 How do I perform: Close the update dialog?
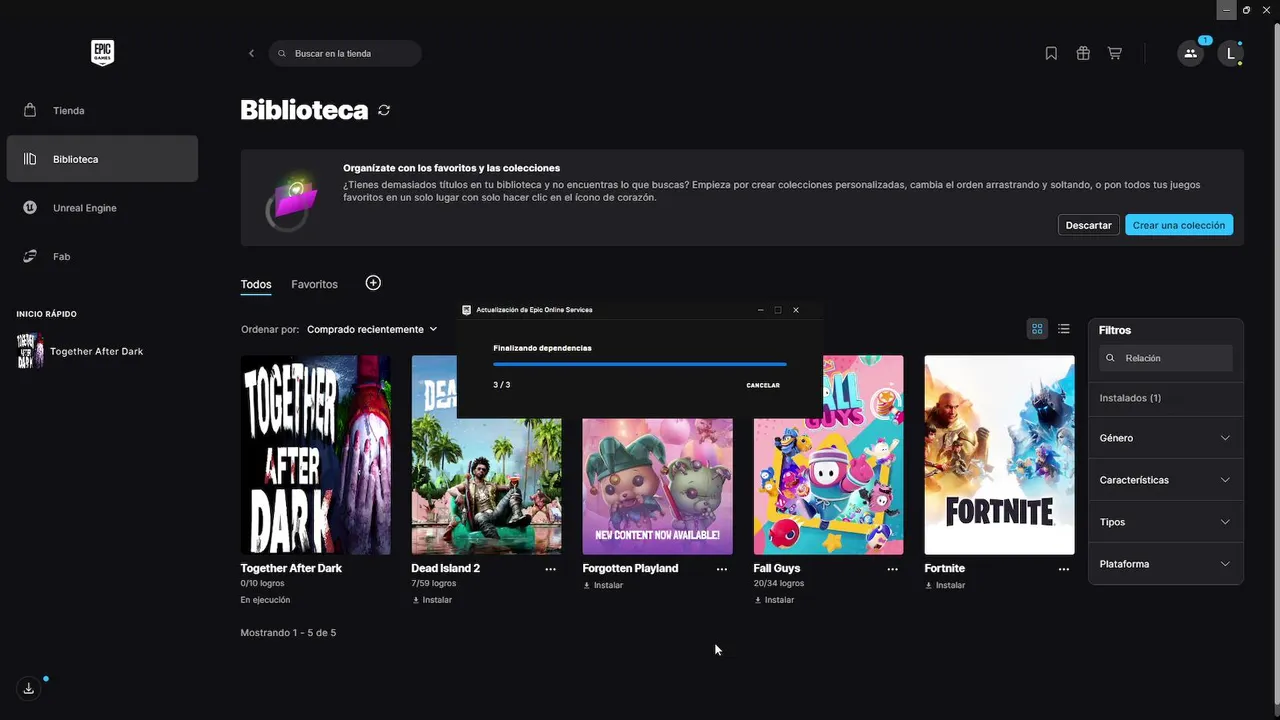tap(796, 310)
